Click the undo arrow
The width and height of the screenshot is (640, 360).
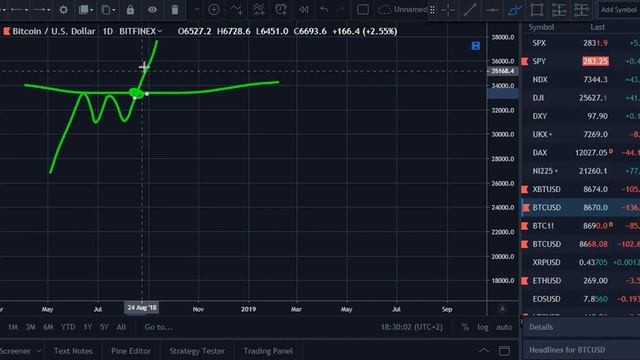[x=324, y=9]
